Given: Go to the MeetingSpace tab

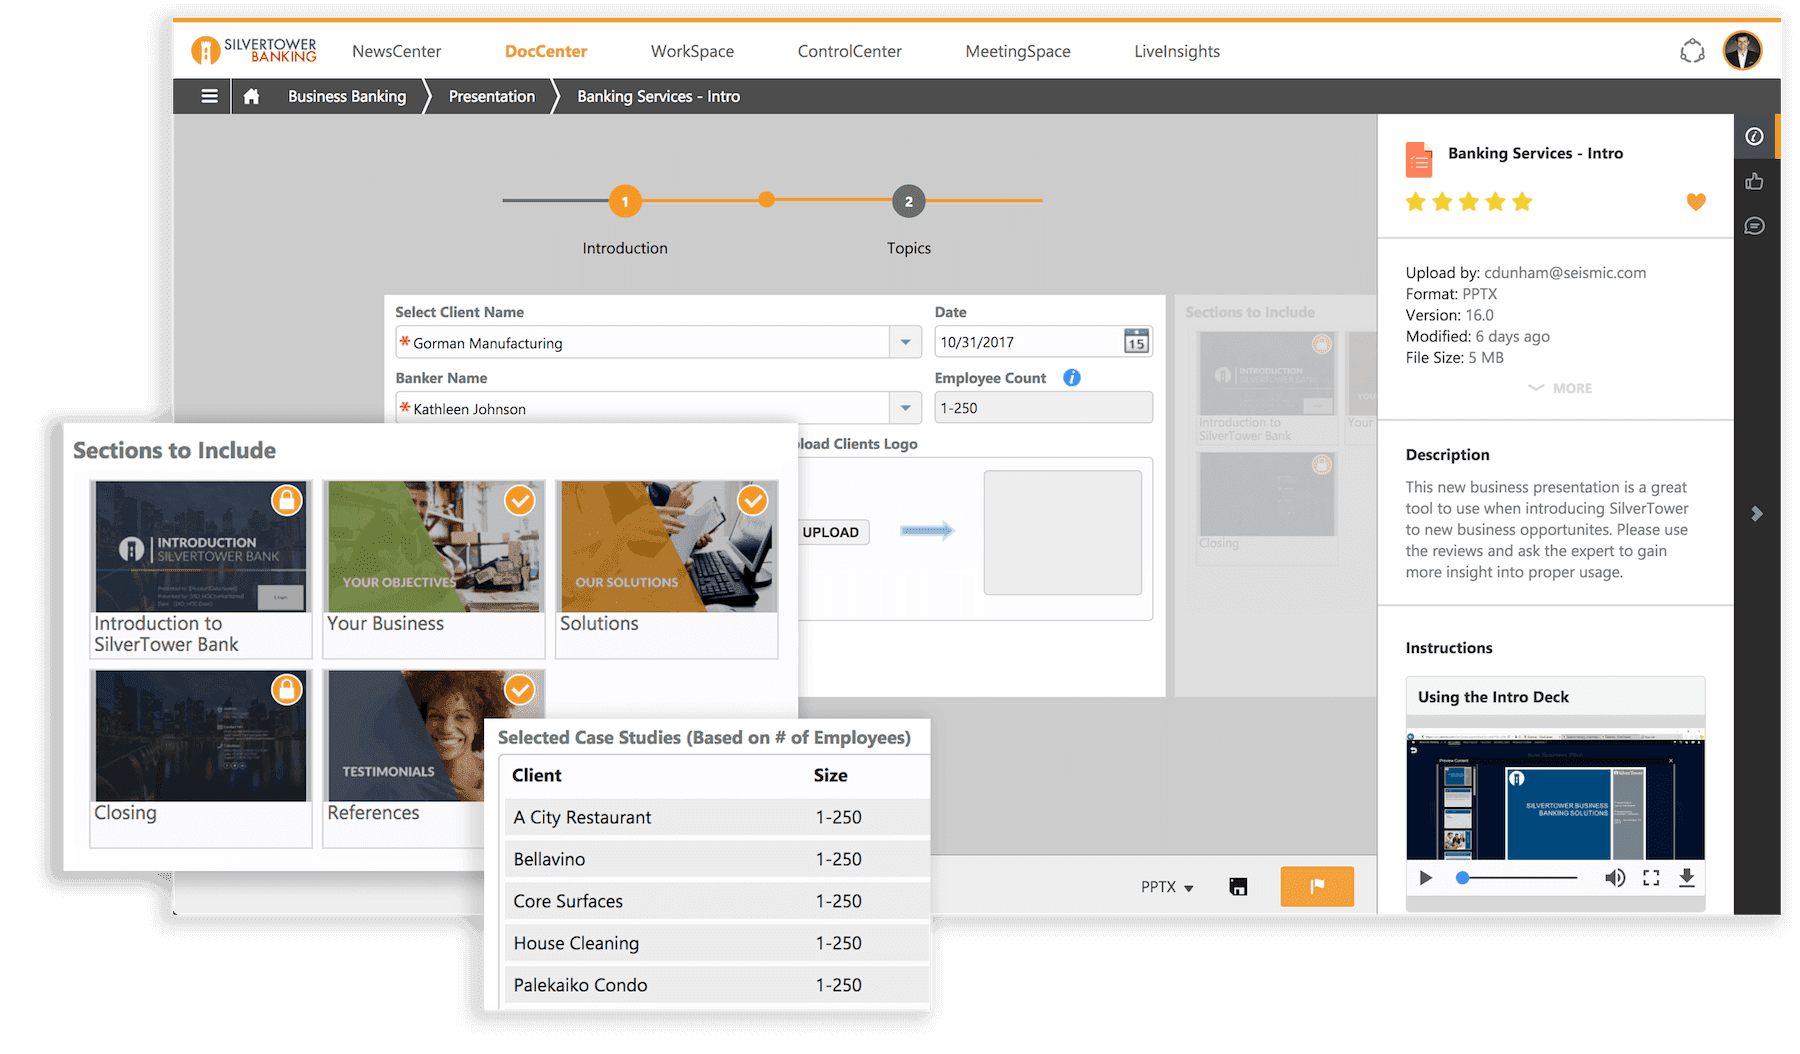Looking at the screenshot, I should [1018, 51].
